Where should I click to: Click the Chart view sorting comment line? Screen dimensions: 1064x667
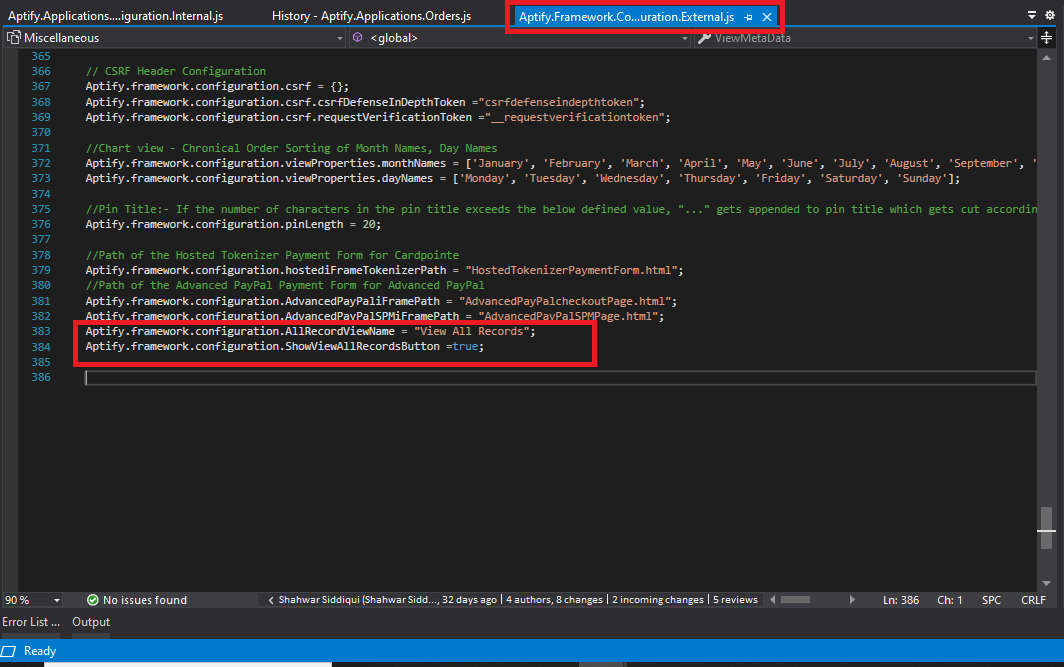pos(291,148)
